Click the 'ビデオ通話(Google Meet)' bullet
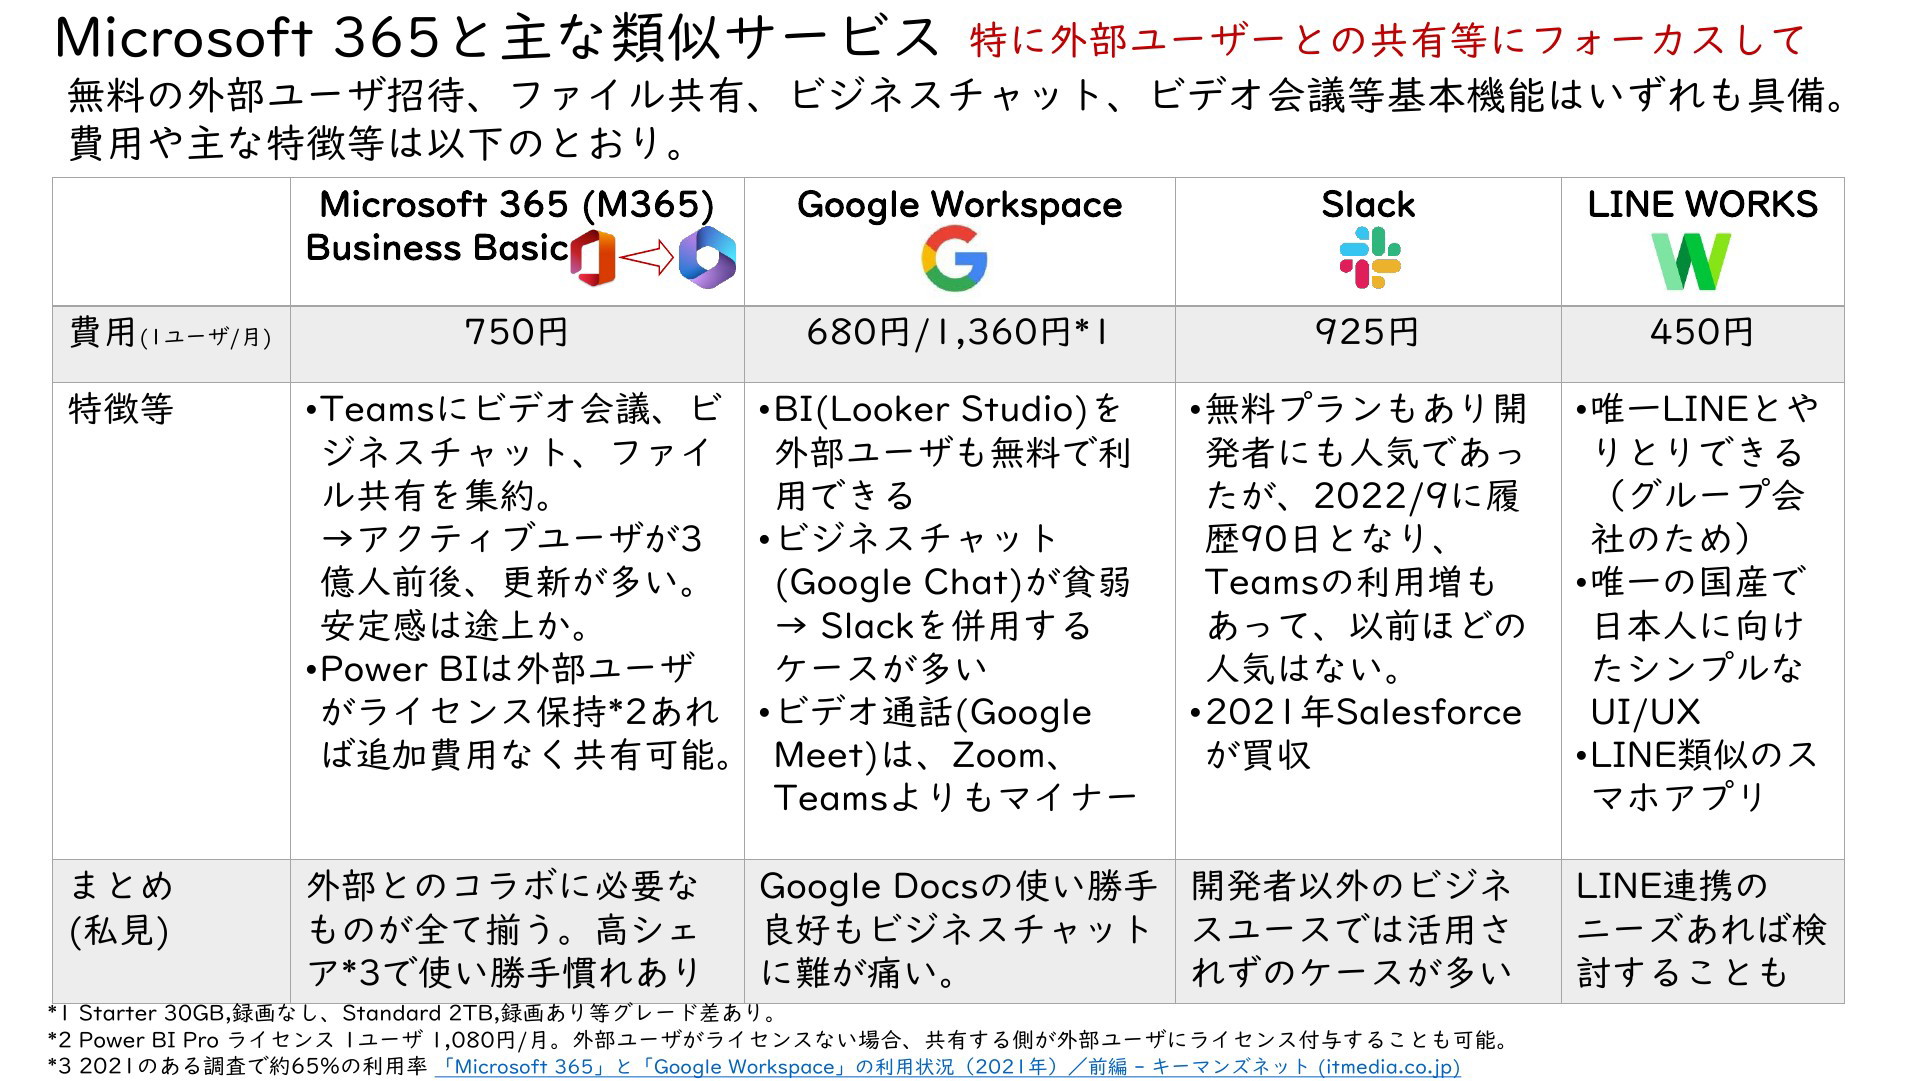1920x1081 pixels. tap(948, 755)
